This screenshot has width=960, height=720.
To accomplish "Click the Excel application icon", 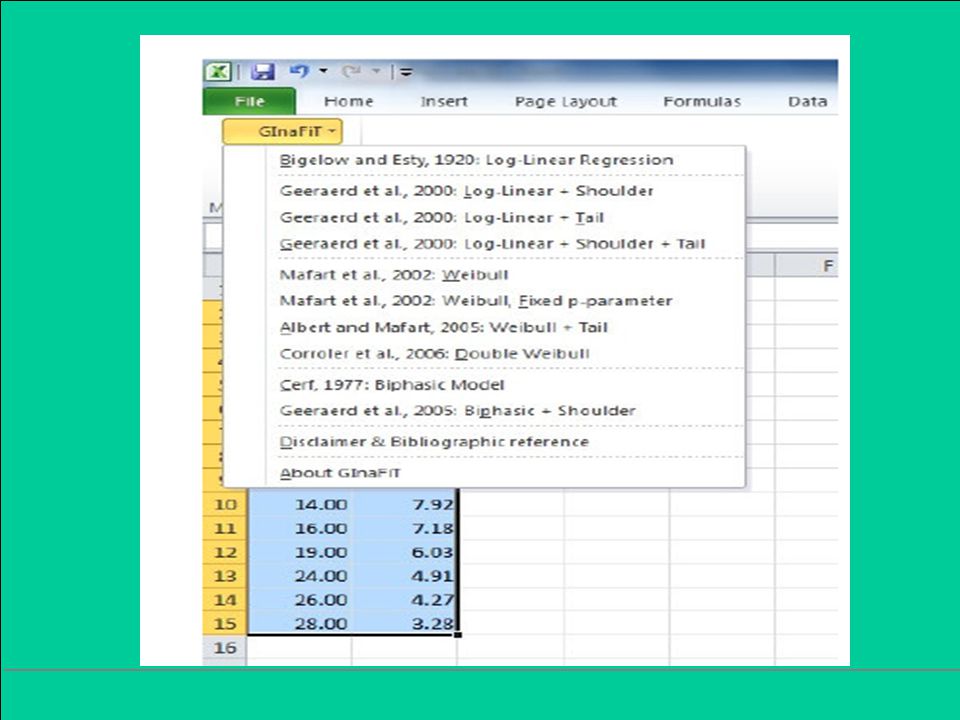I will pyautogui.click(x=217, y=72).
